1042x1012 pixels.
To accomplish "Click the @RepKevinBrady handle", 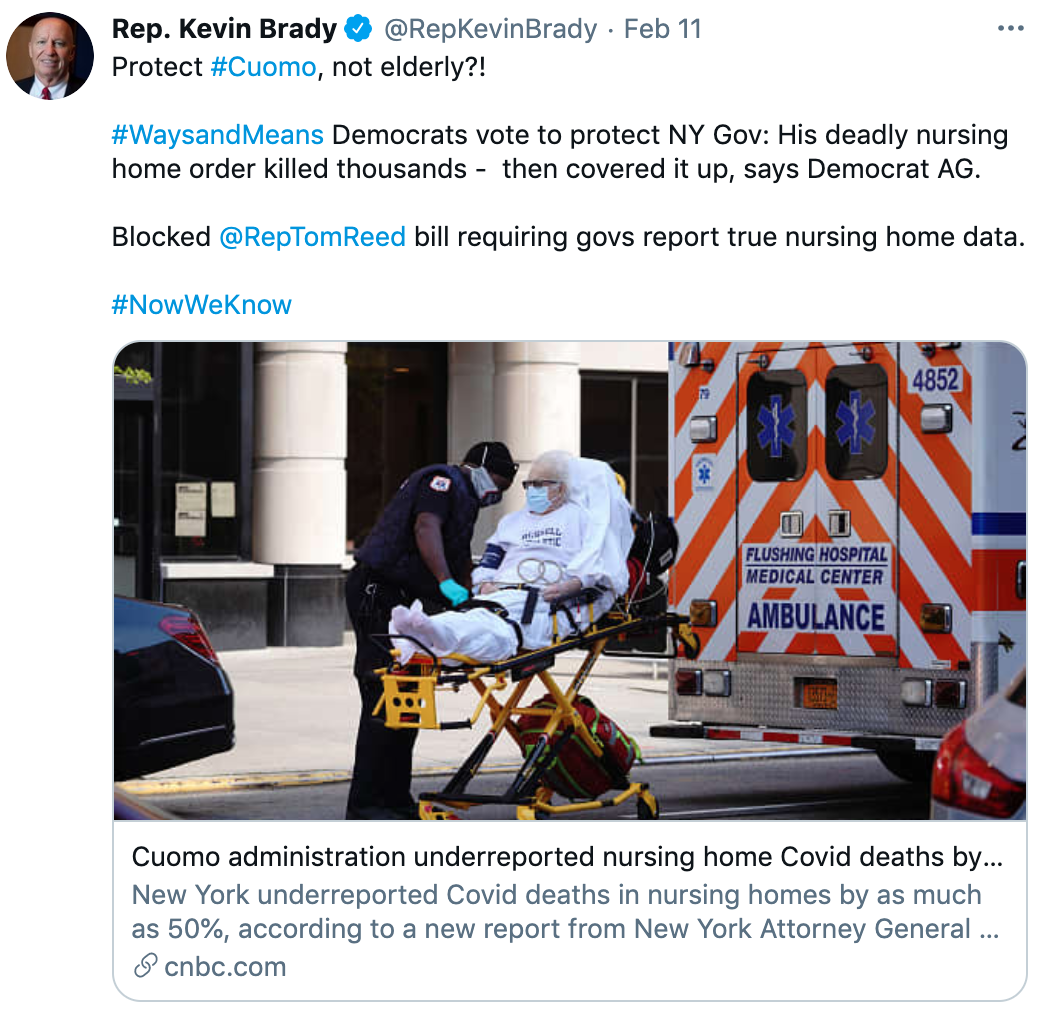I will pos(490,29).
